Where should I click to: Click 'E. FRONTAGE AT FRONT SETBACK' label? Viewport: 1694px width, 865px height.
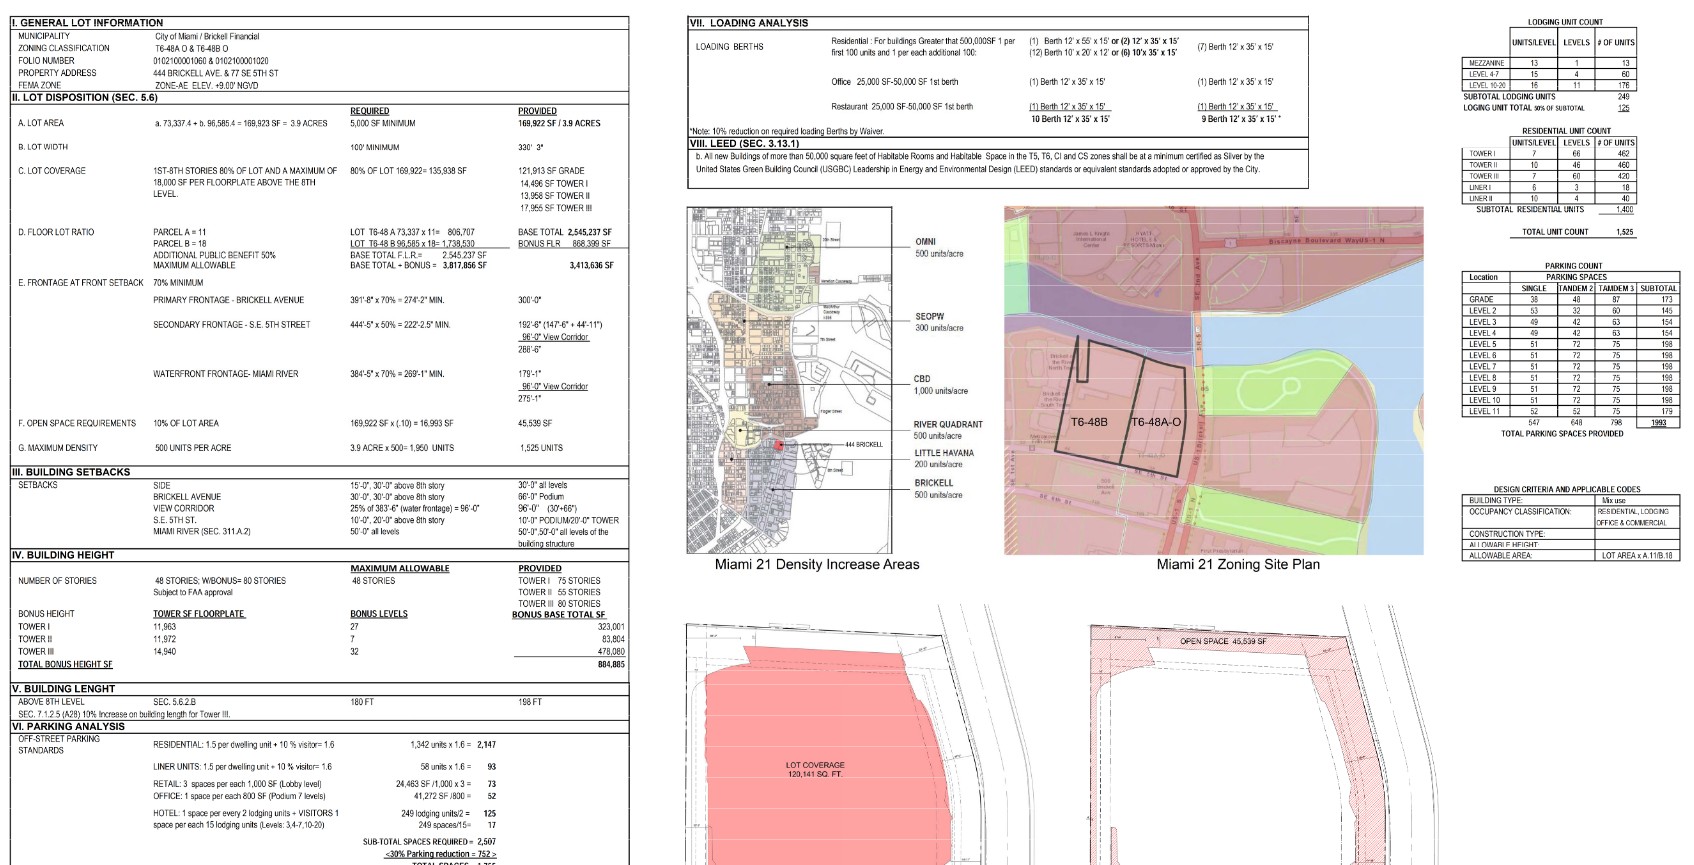pyautogui.click(x=81, y=283)
